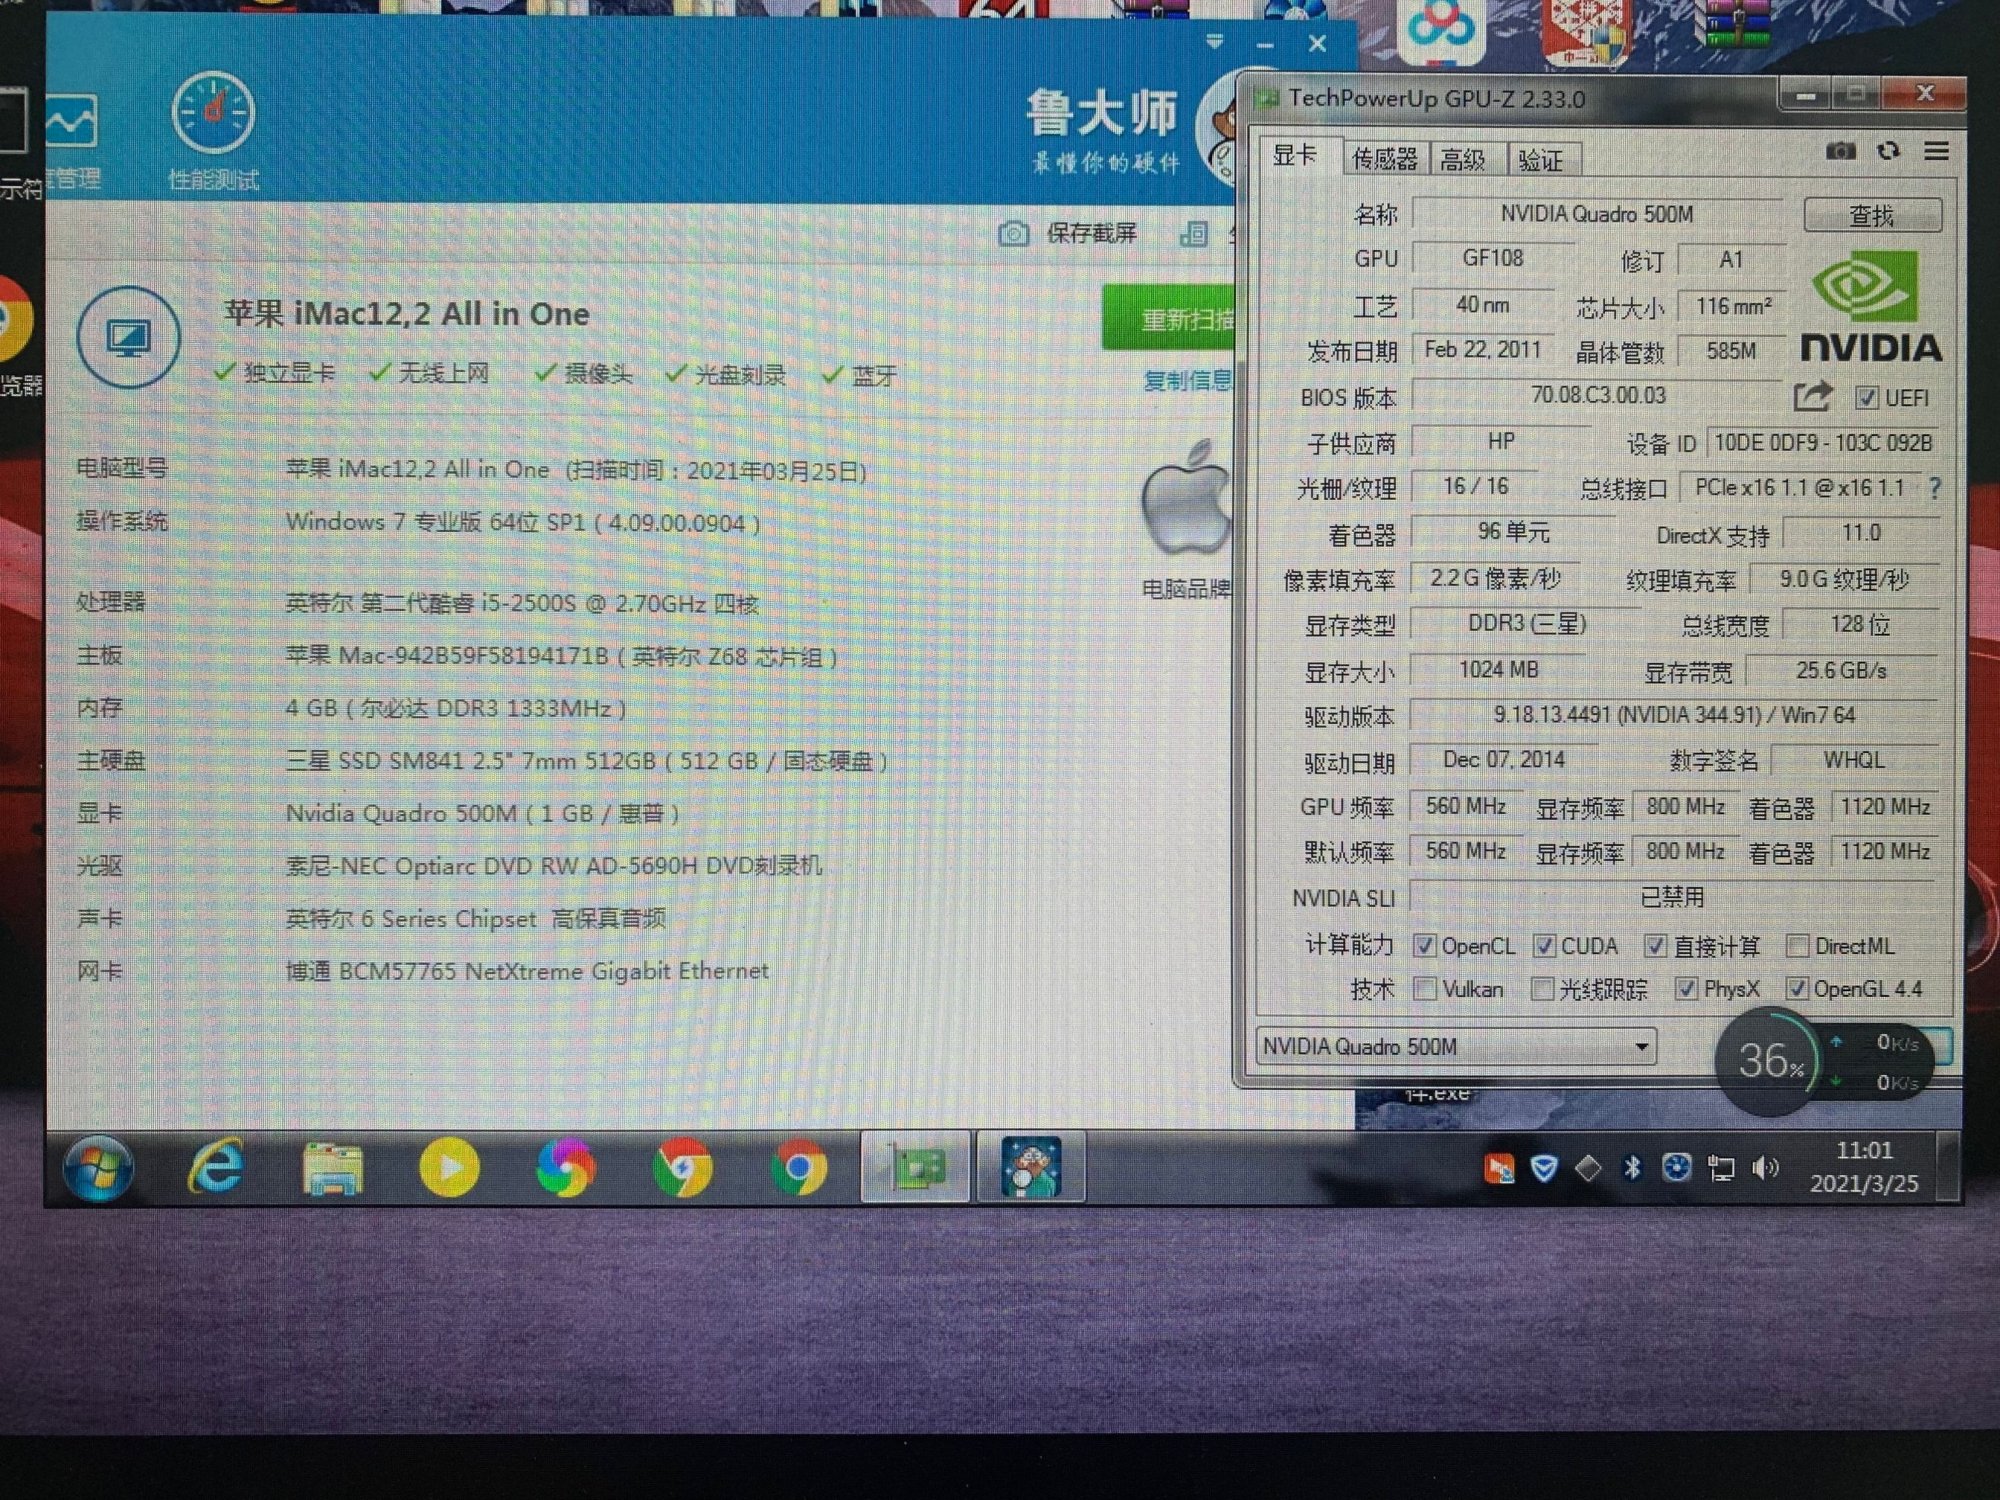
Task: Open Internet Explorer from taskbar
Action: (216, 1167)
